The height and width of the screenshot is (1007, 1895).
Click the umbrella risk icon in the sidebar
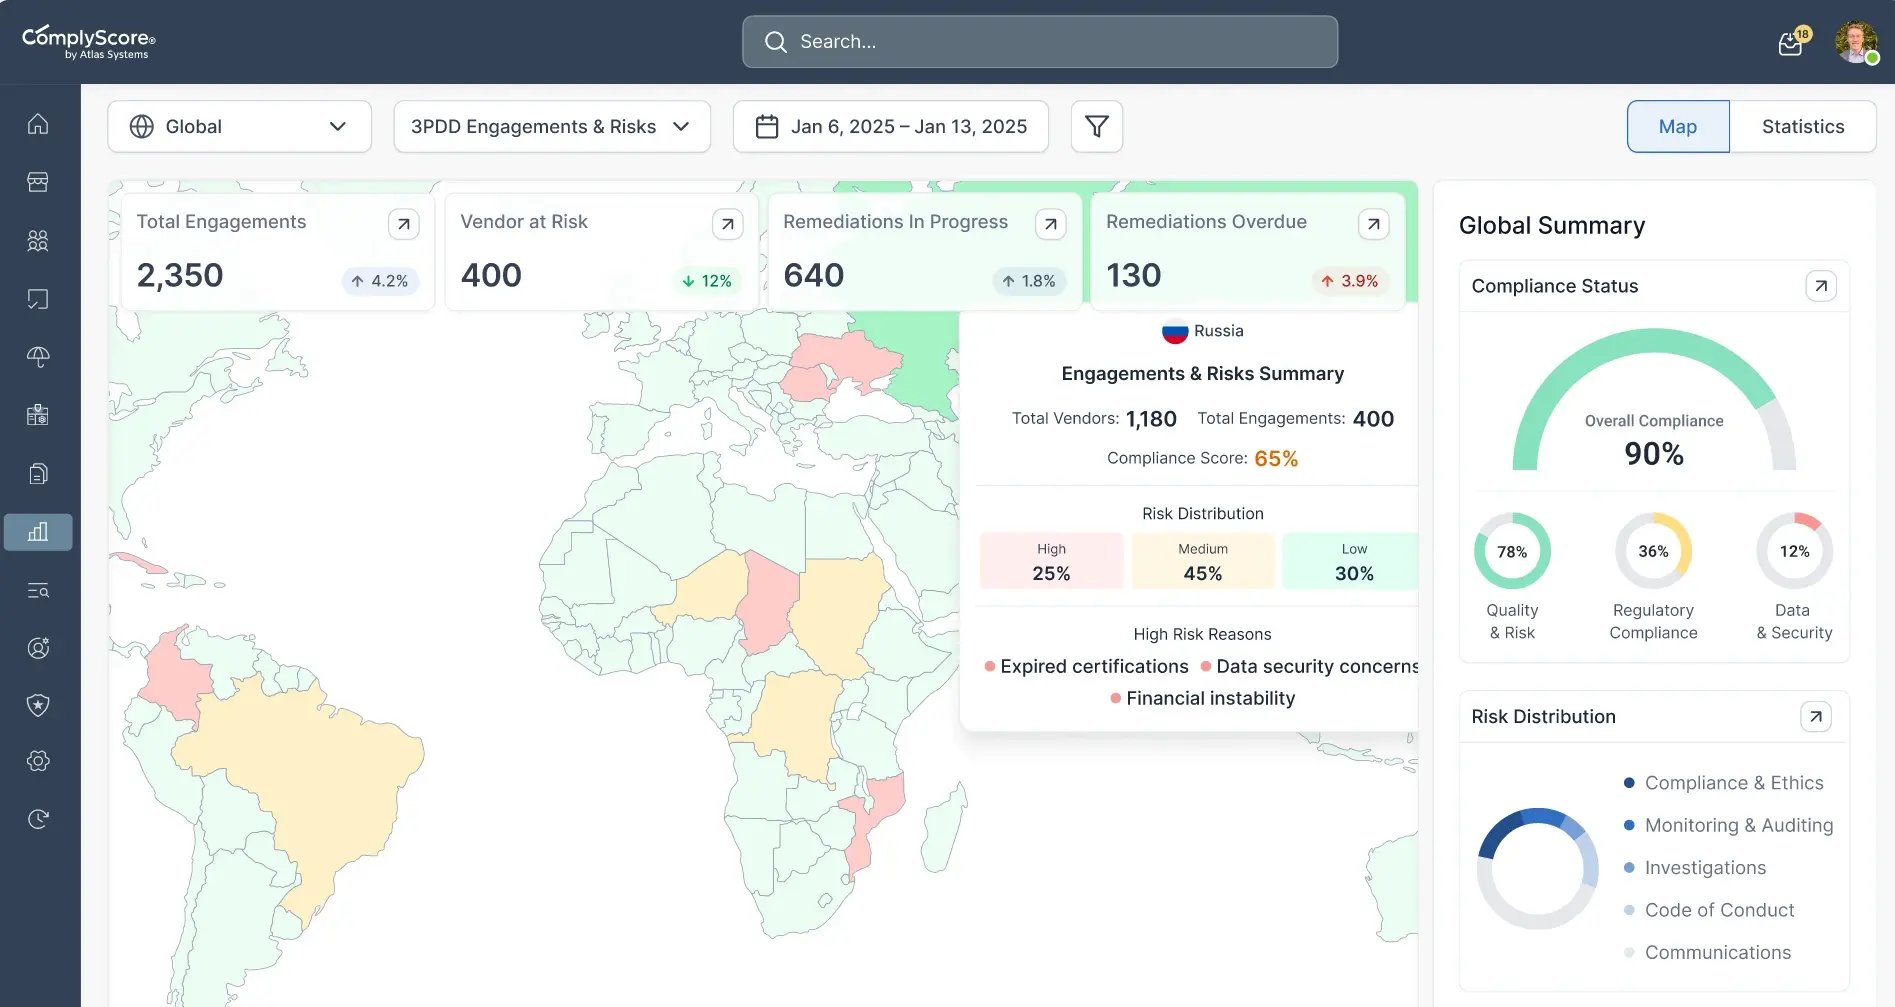click(38, 356)
